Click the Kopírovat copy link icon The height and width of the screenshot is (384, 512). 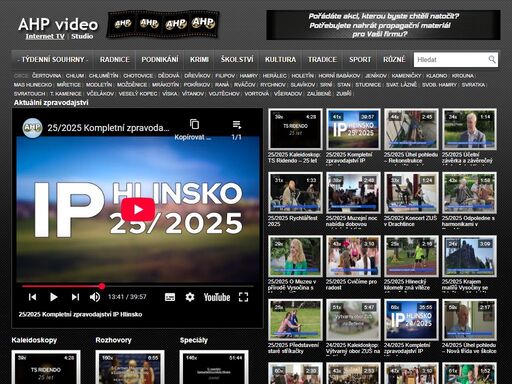point(194,124)
